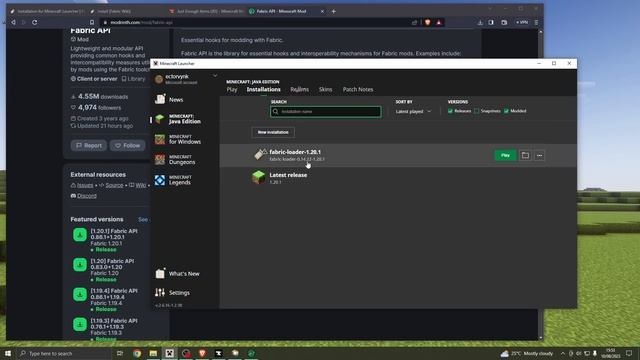Viewport: 640px width, 360px height.
Task: Select the Installations tab
Action: (x=263, y=89)
